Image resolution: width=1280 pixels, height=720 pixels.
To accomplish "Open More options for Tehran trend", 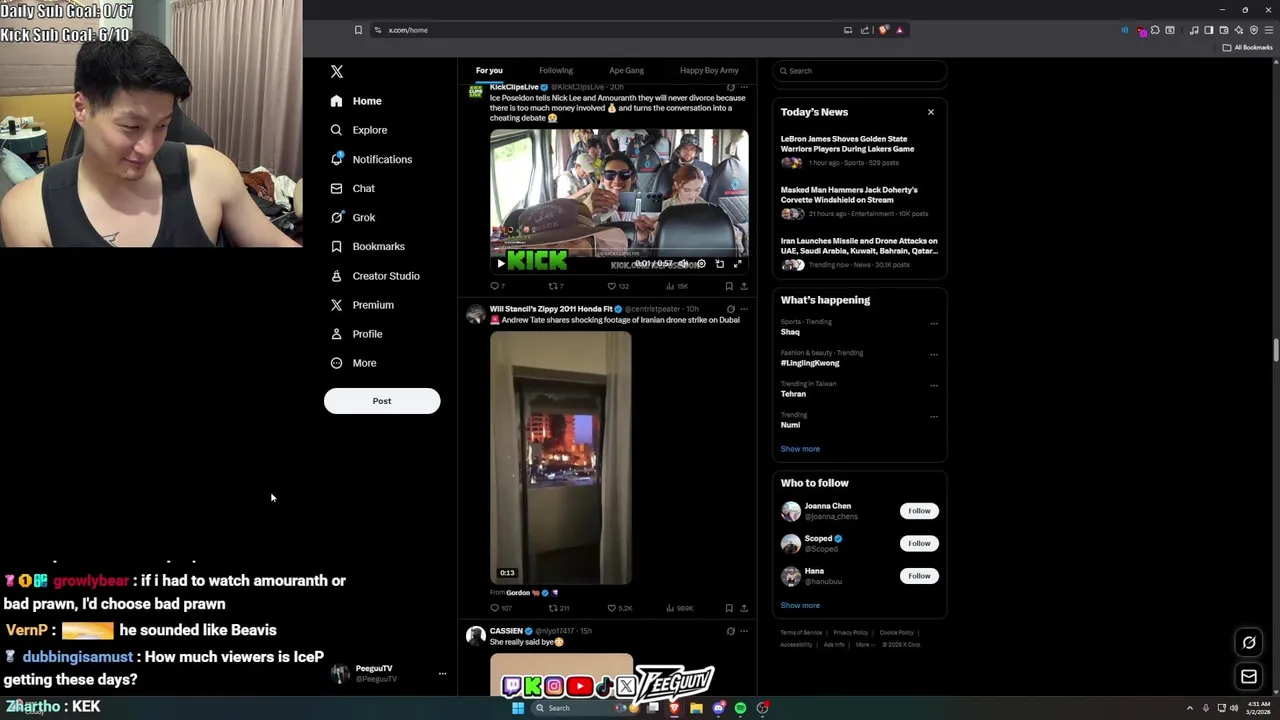I will tap(934, 385).
